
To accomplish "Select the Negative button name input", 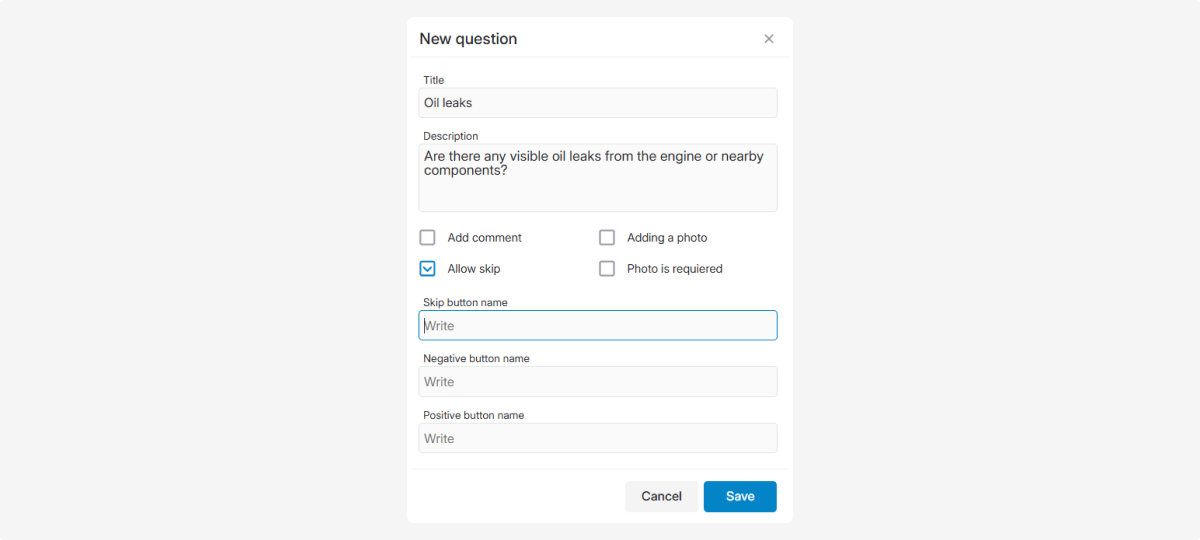I will click(597, 382).
